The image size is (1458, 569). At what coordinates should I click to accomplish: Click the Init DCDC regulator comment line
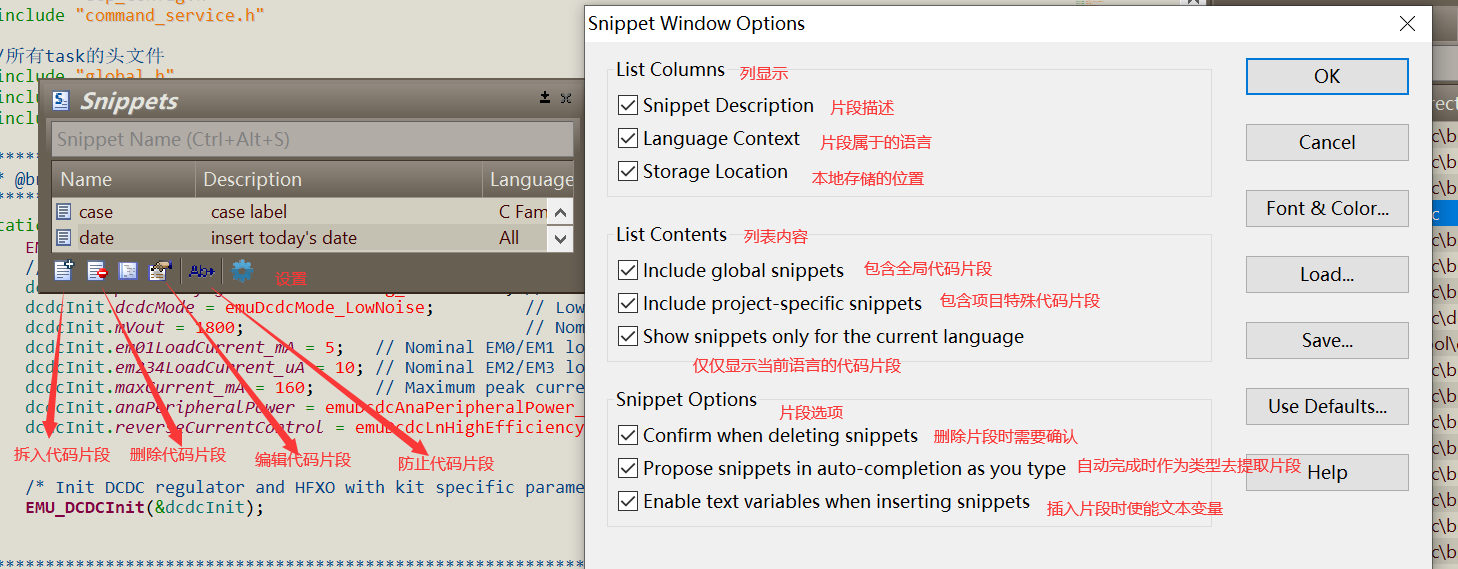(304, 487)
